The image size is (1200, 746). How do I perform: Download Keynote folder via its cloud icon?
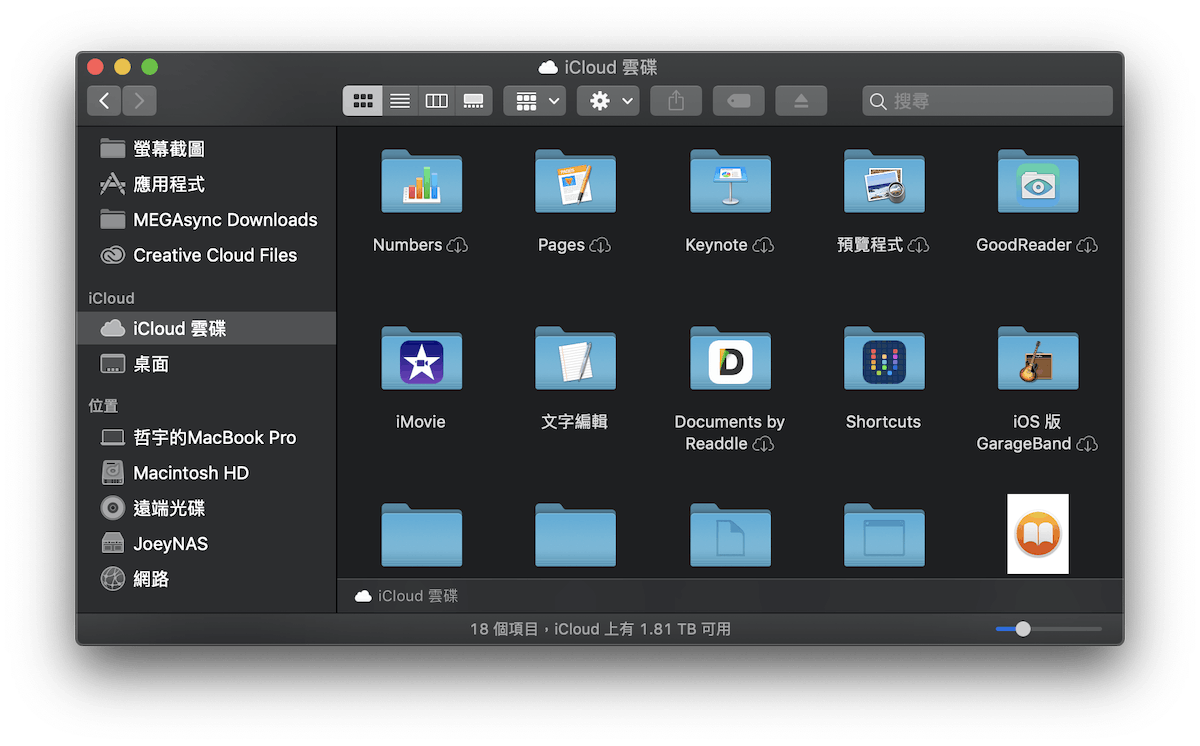click(763, 246)
